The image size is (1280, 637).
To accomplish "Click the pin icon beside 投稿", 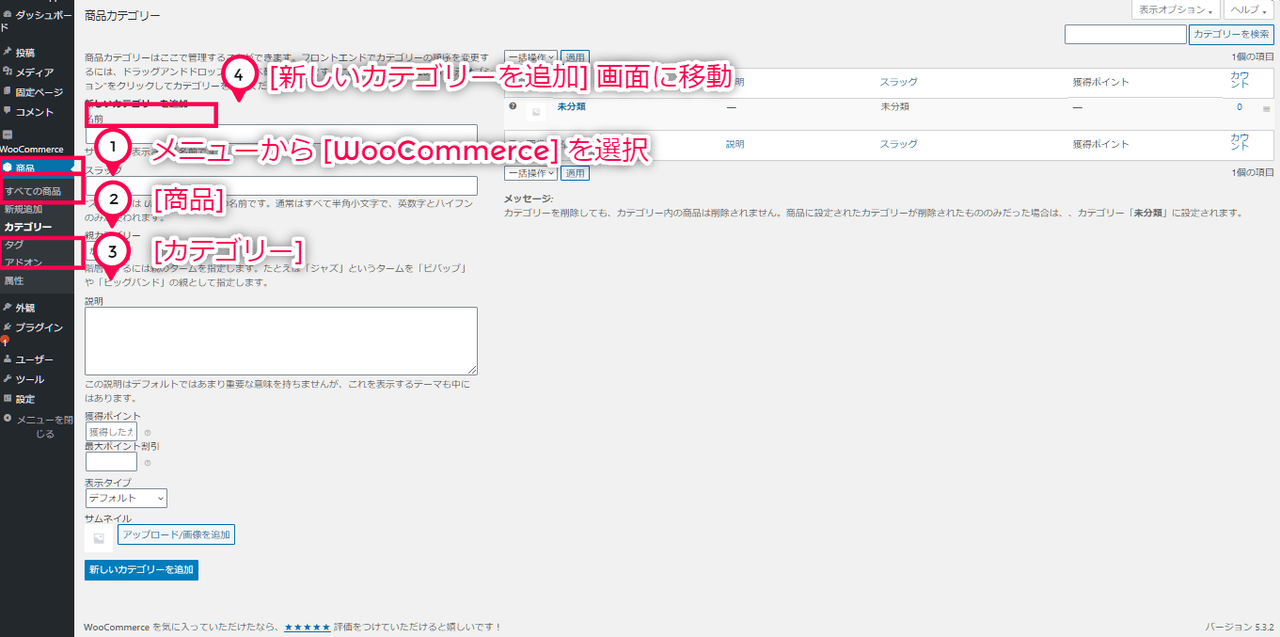I will (8, 52).
